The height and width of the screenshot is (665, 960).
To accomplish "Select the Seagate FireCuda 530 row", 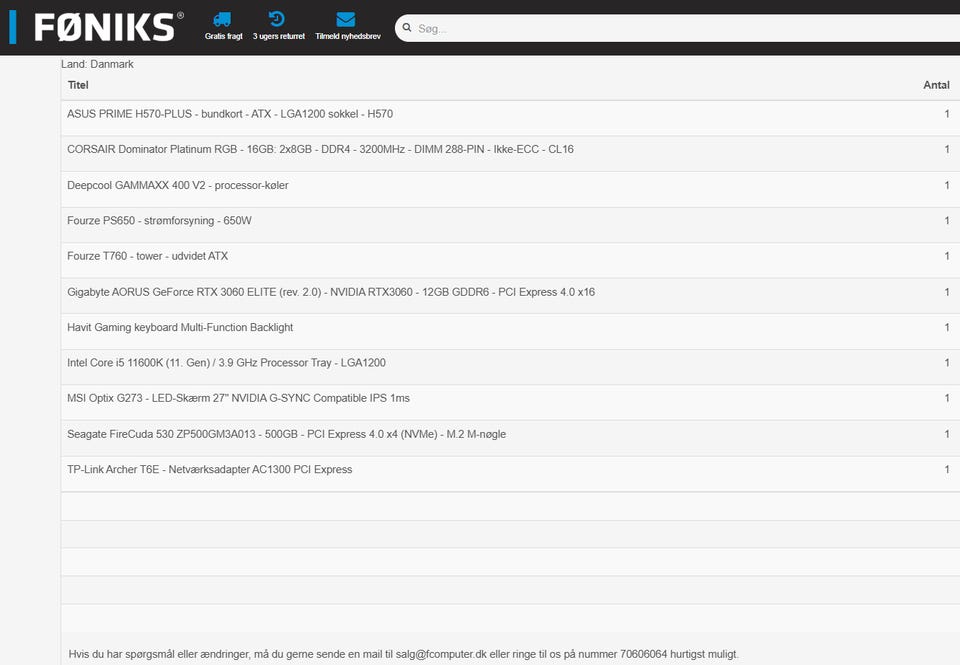I will coord(510,438).
